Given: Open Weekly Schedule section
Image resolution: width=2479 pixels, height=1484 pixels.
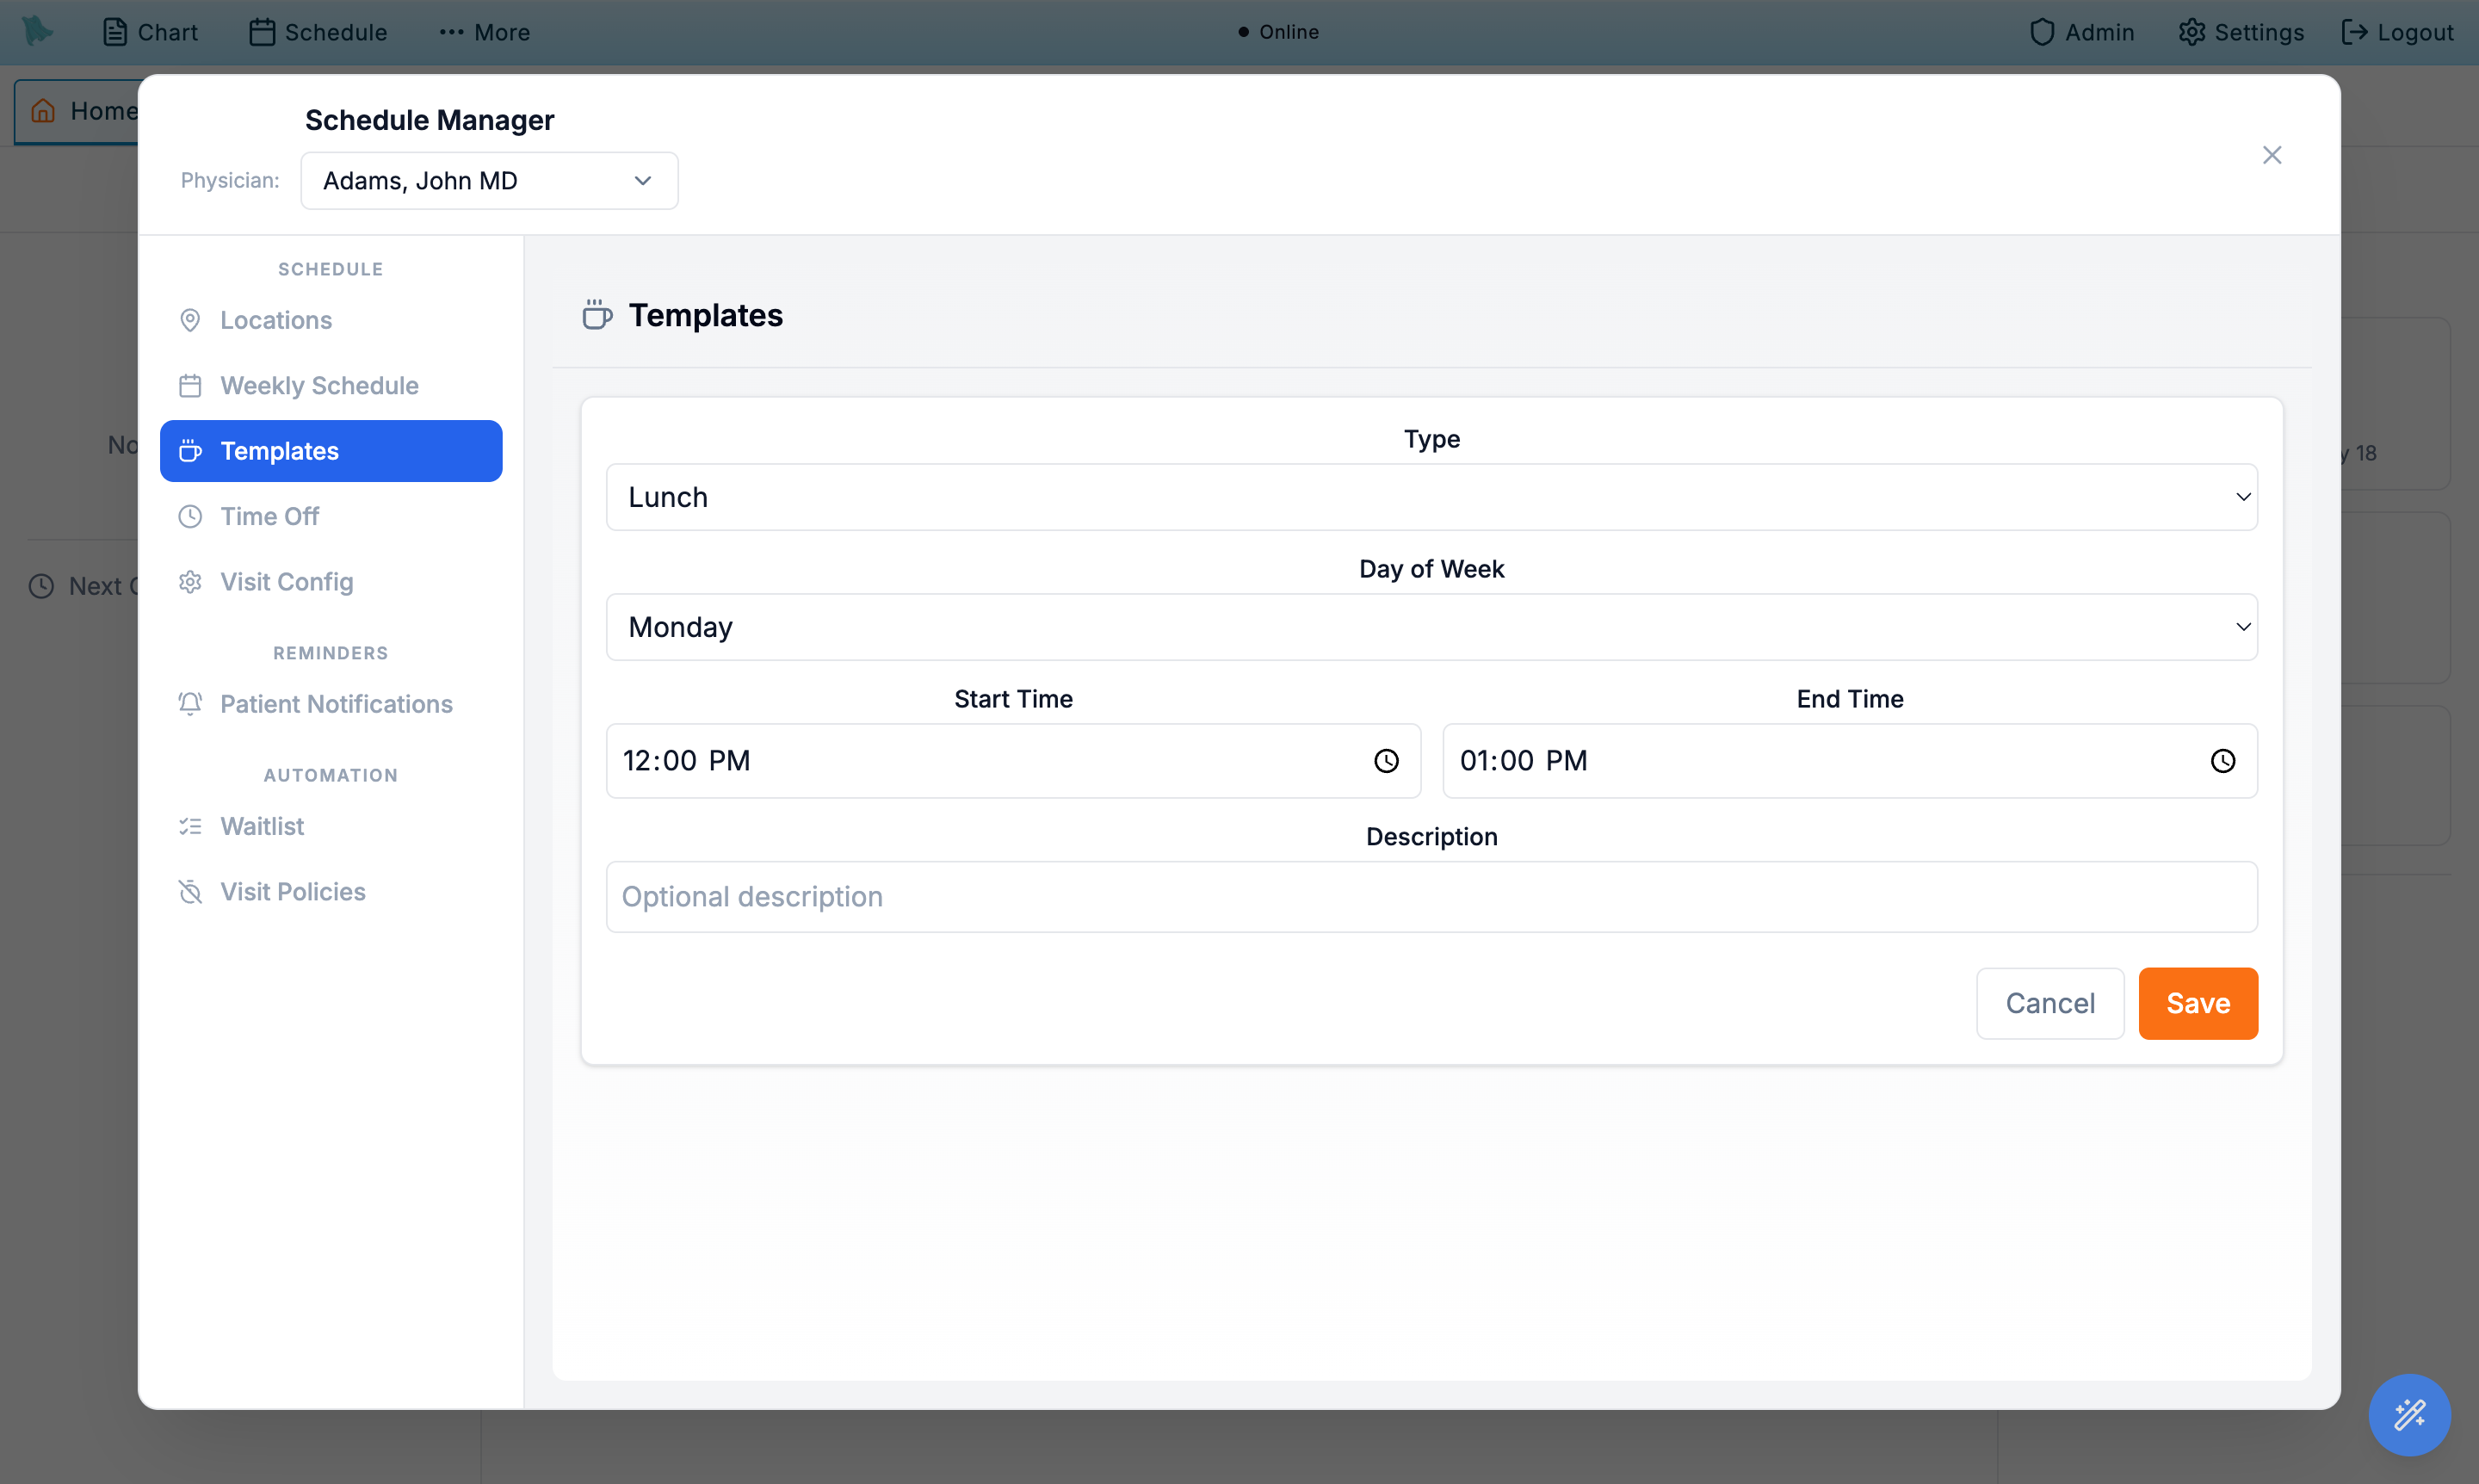Looking at the screenshot, I should click(331, 386).
